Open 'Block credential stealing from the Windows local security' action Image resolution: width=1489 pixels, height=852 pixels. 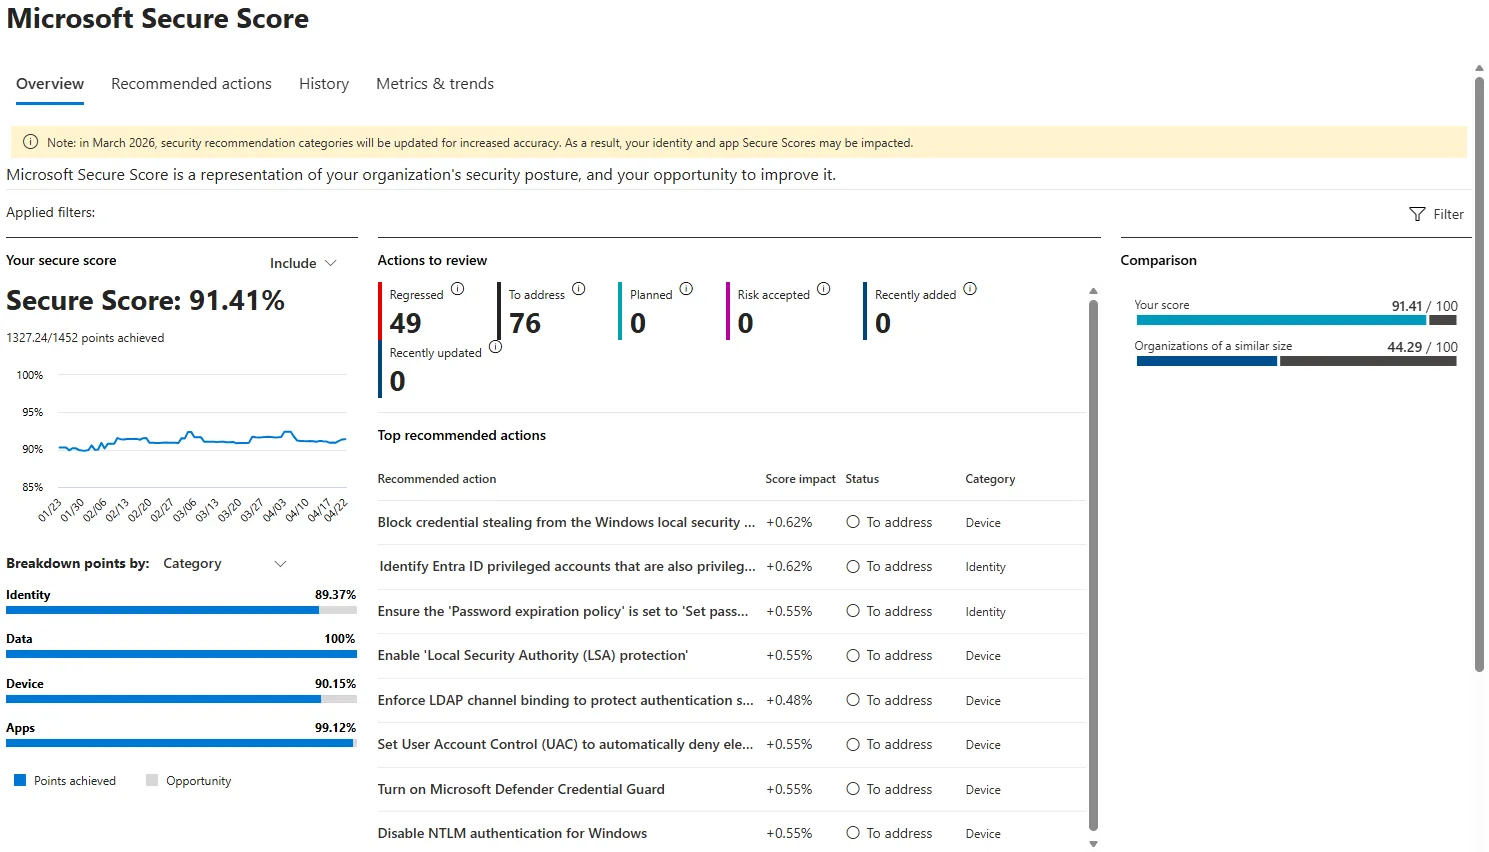[565, 522]
